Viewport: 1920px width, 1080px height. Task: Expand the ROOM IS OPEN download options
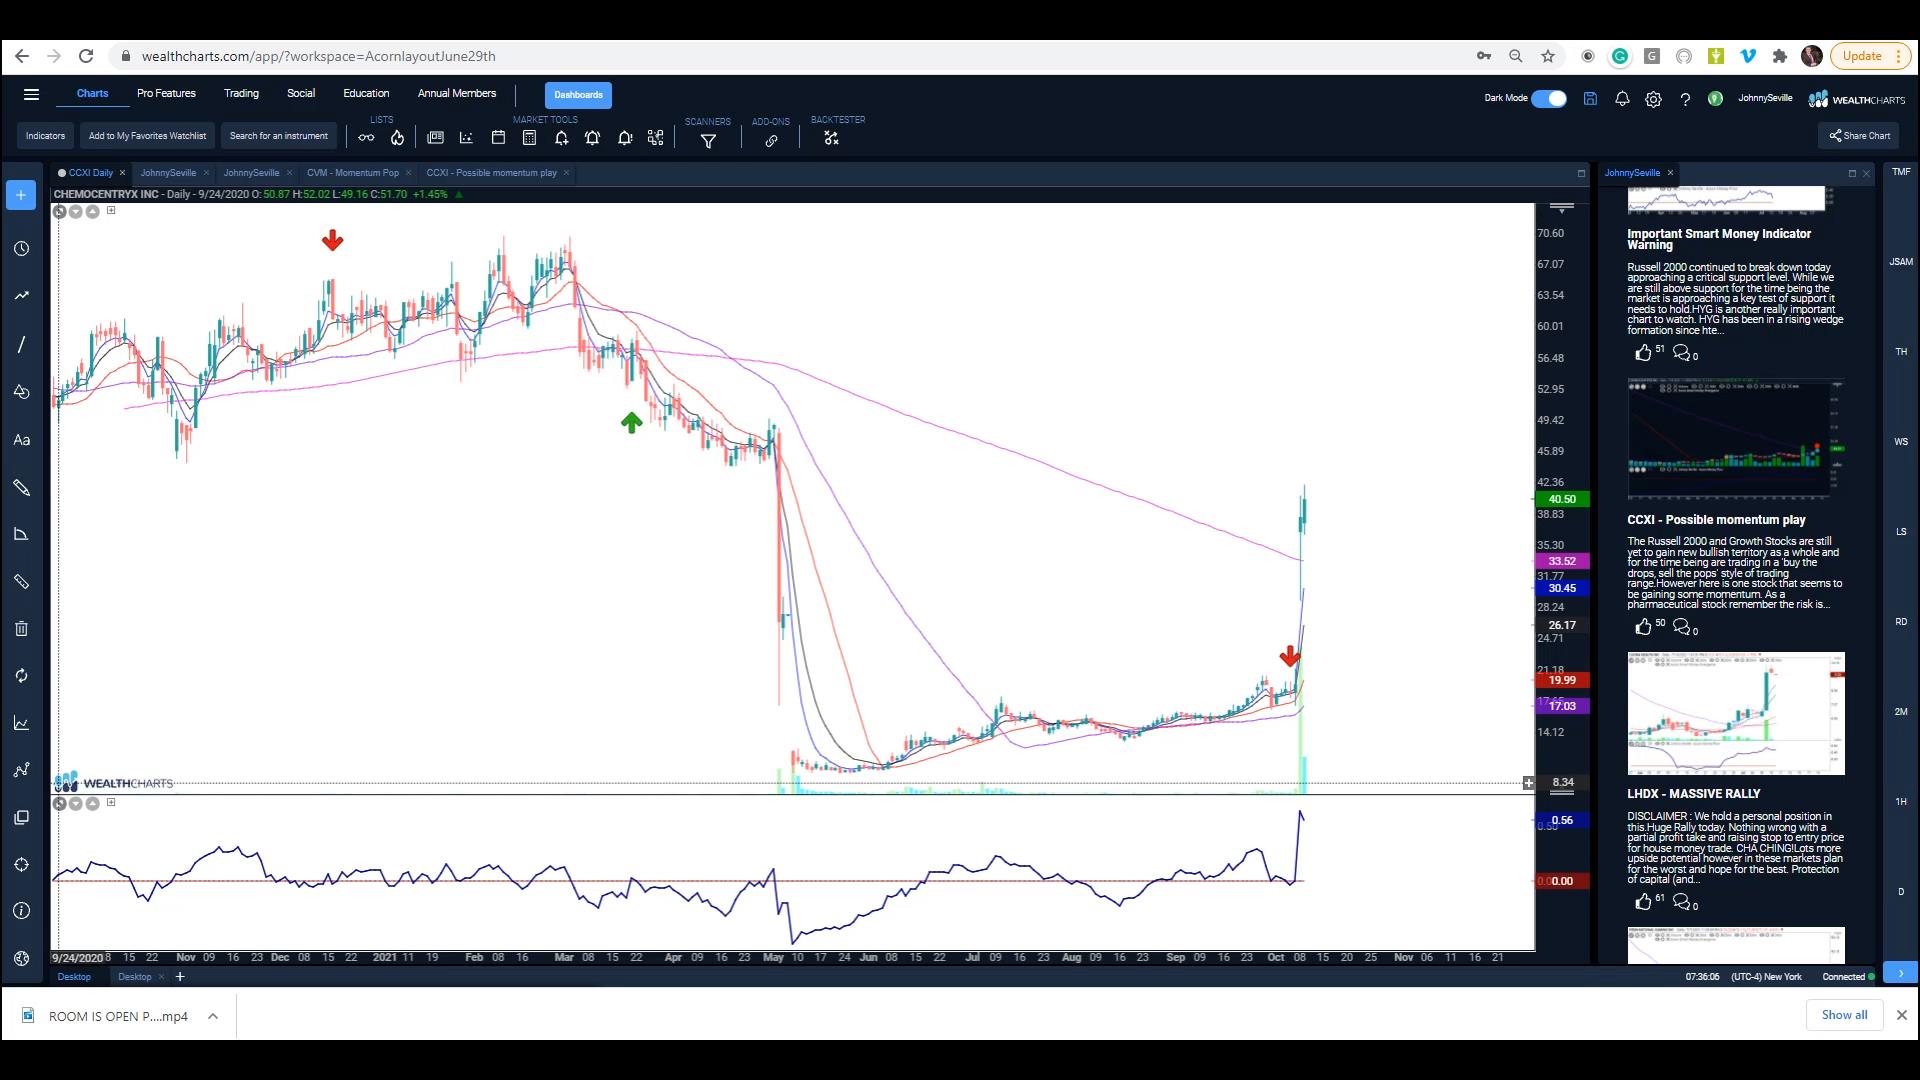[x=213, y=1016]
